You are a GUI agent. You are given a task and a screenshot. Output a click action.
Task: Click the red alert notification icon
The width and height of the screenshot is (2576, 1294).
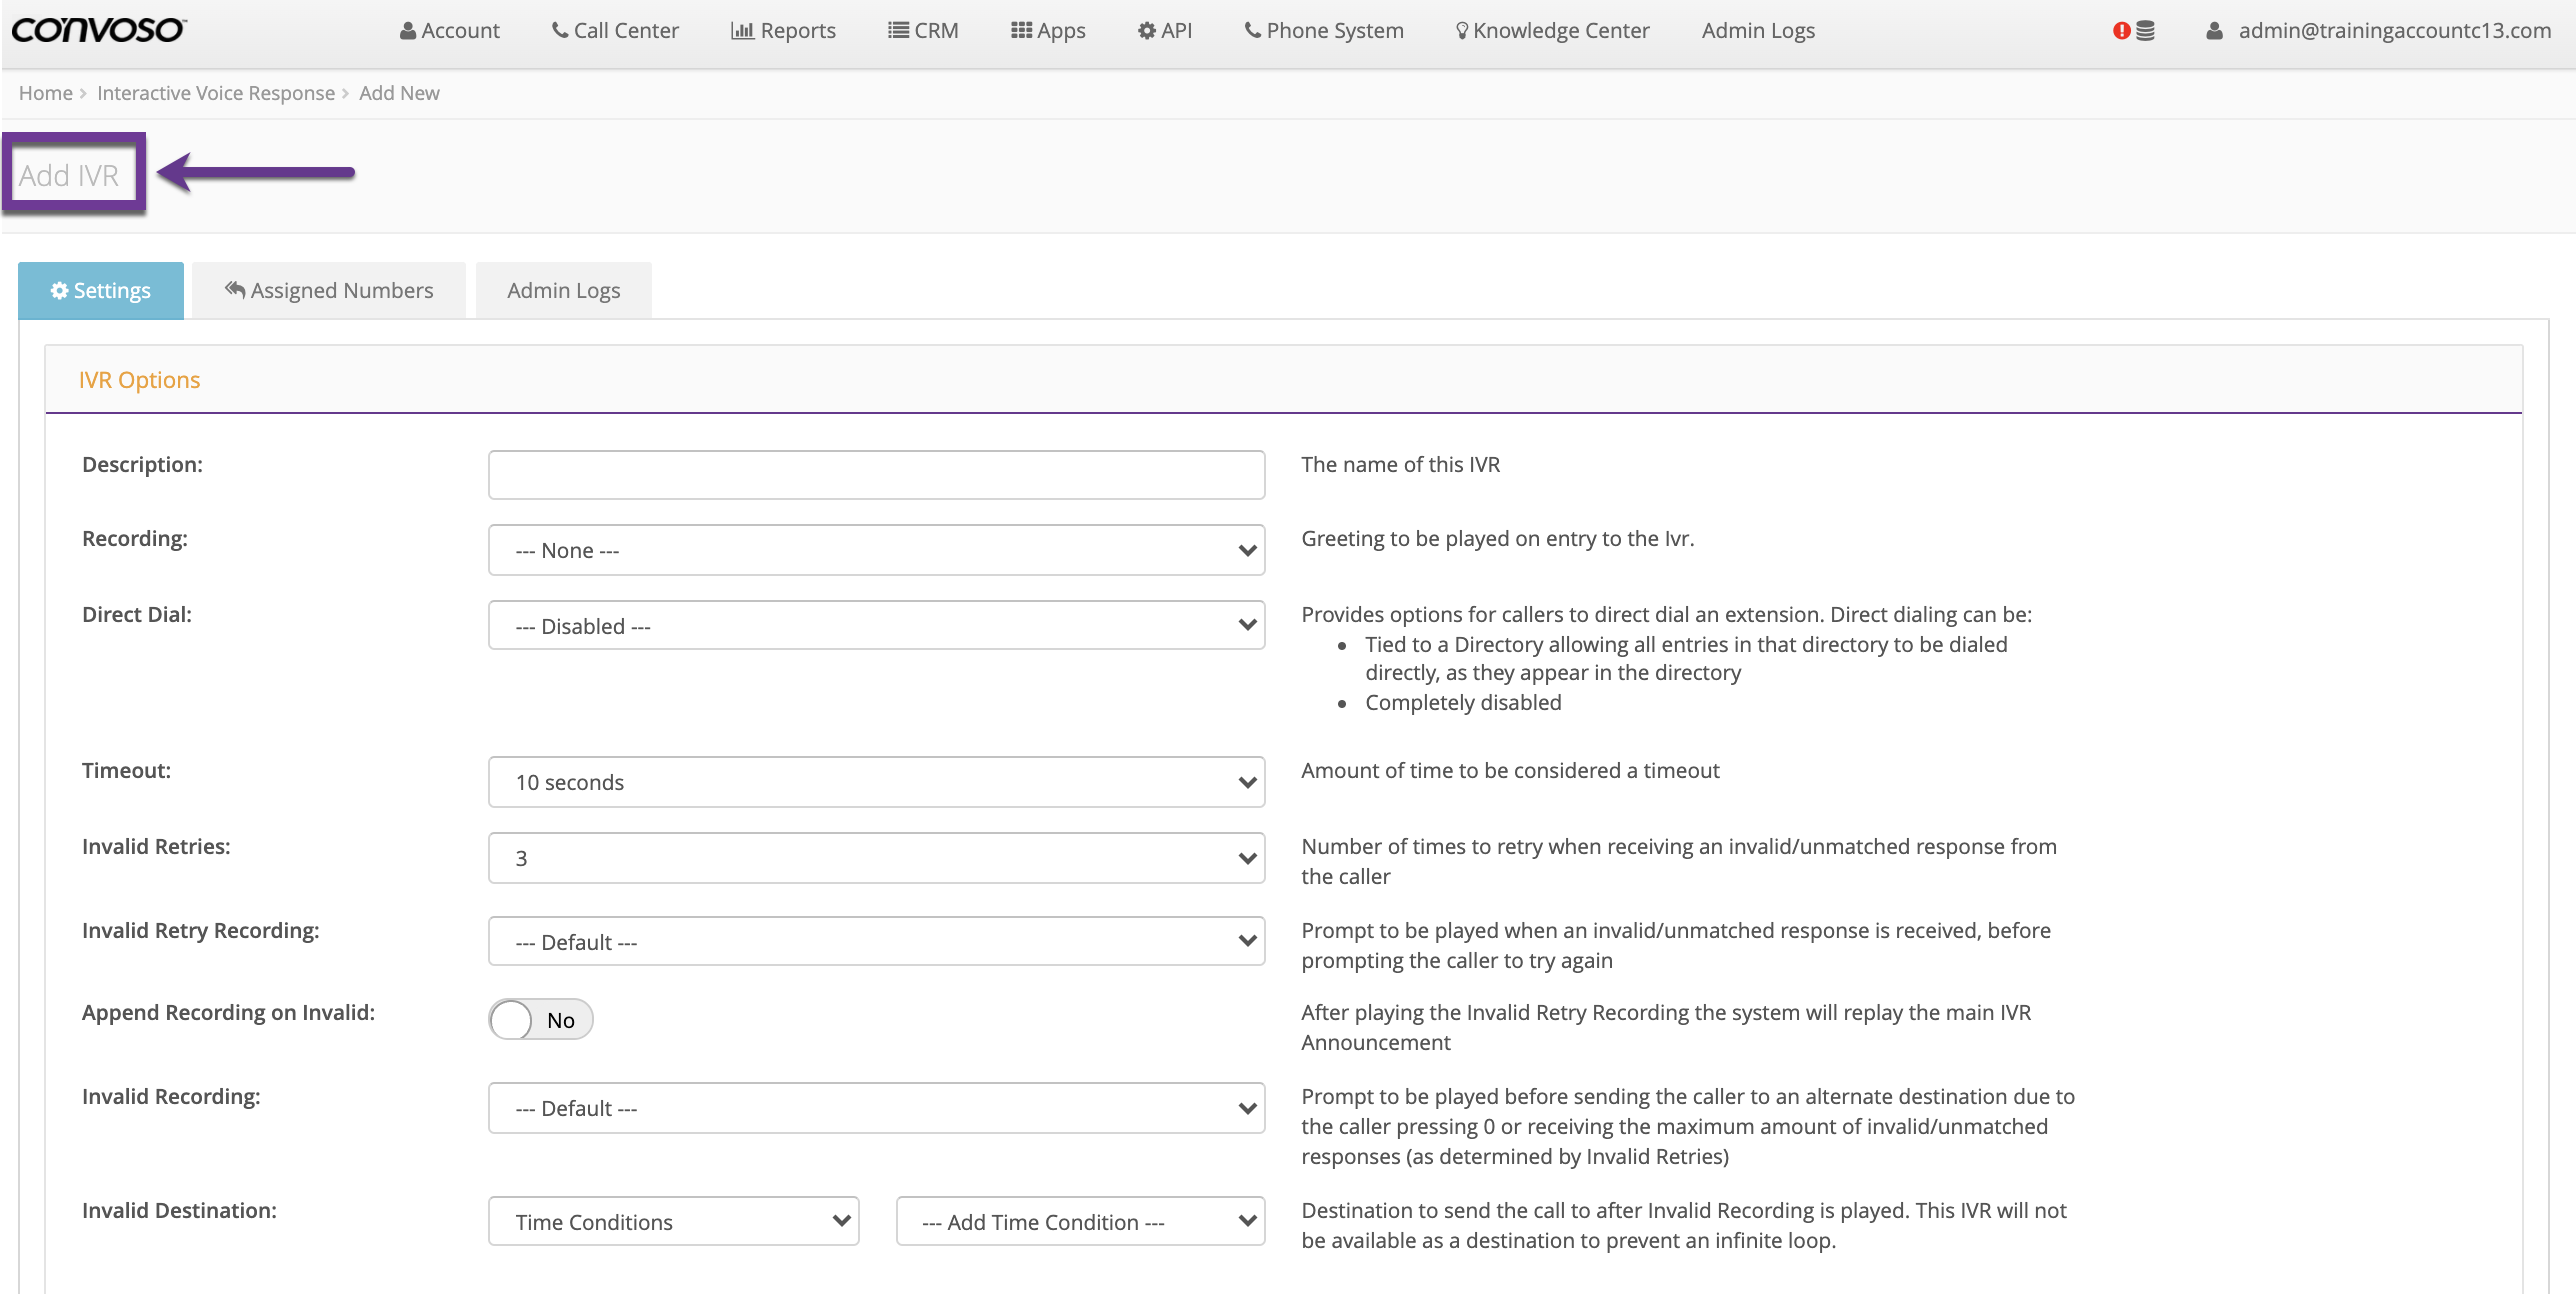[2121, 31]
